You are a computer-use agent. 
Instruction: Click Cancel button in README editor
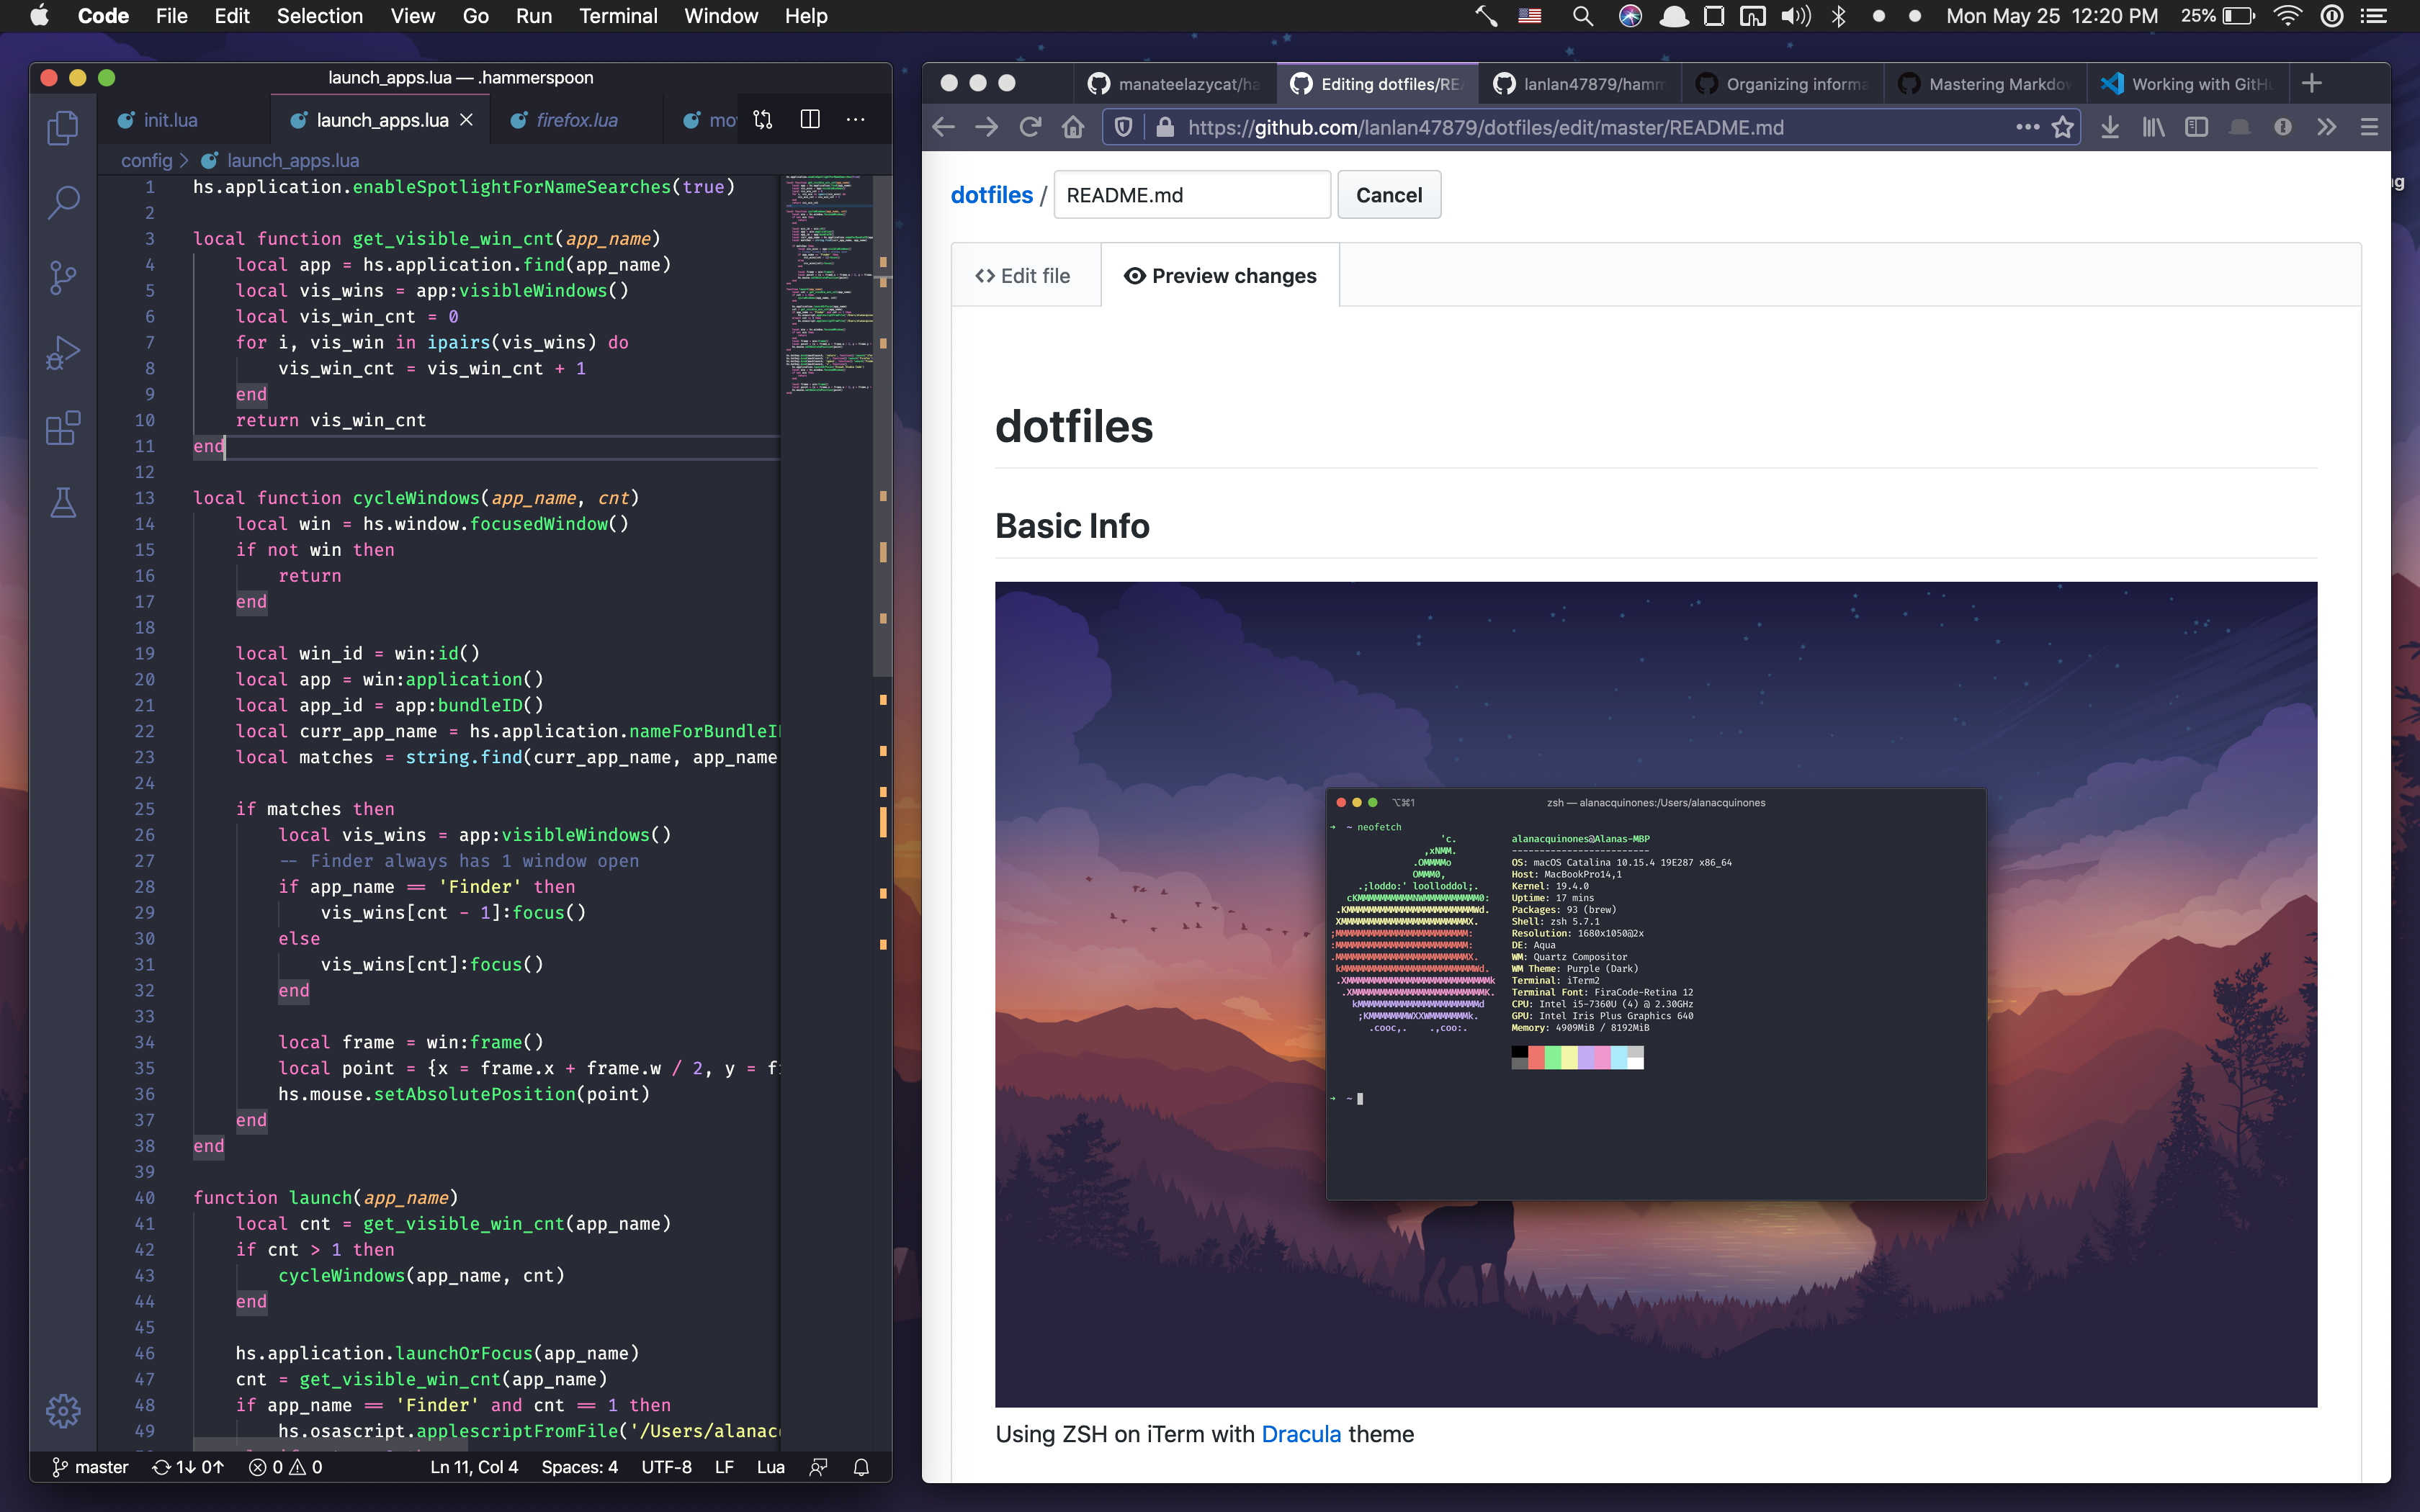coord(1389,195)
